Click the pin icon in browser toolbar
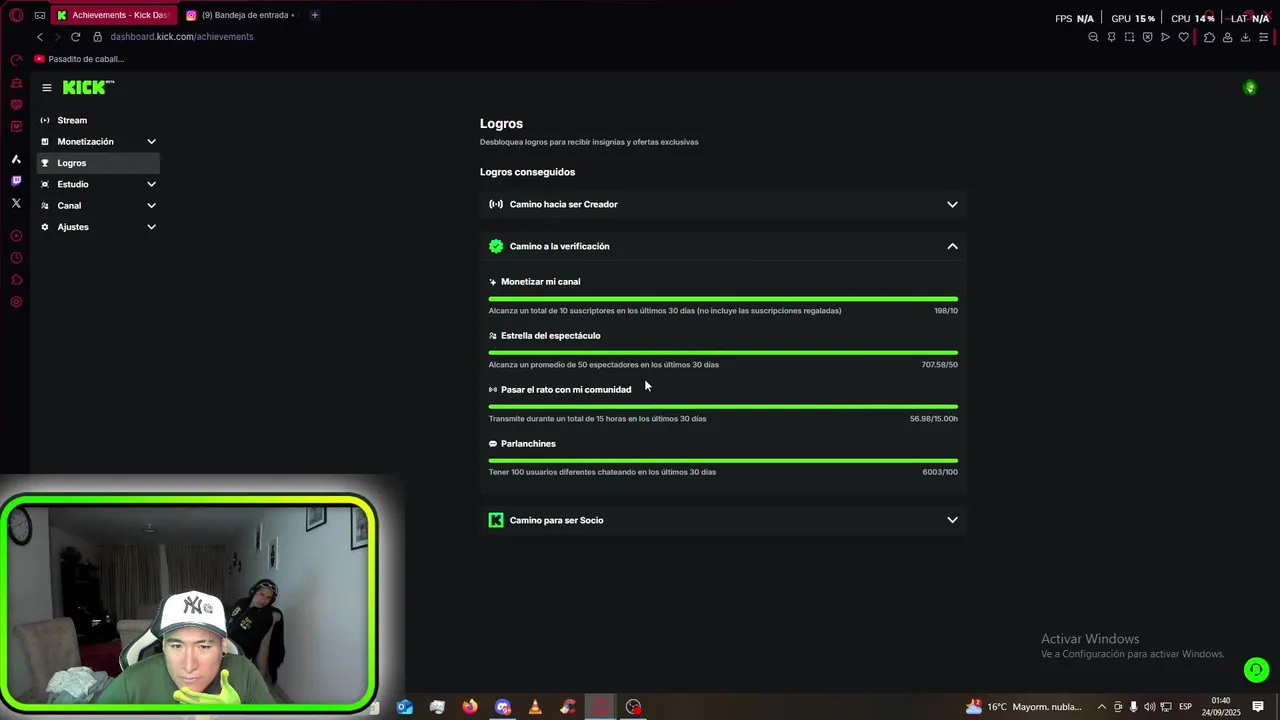This screenshot has height=720, width=1280. (x=1111, y=37)
